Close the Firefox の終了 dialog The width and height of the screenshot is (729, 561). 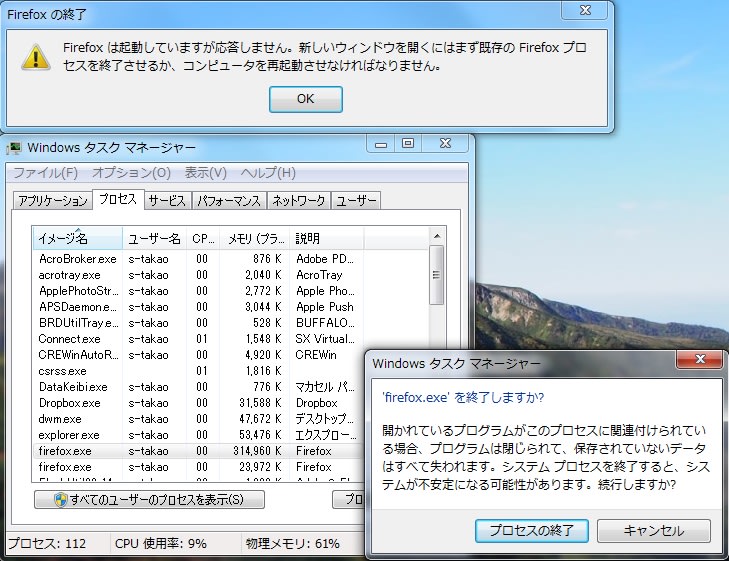point(585,10)
